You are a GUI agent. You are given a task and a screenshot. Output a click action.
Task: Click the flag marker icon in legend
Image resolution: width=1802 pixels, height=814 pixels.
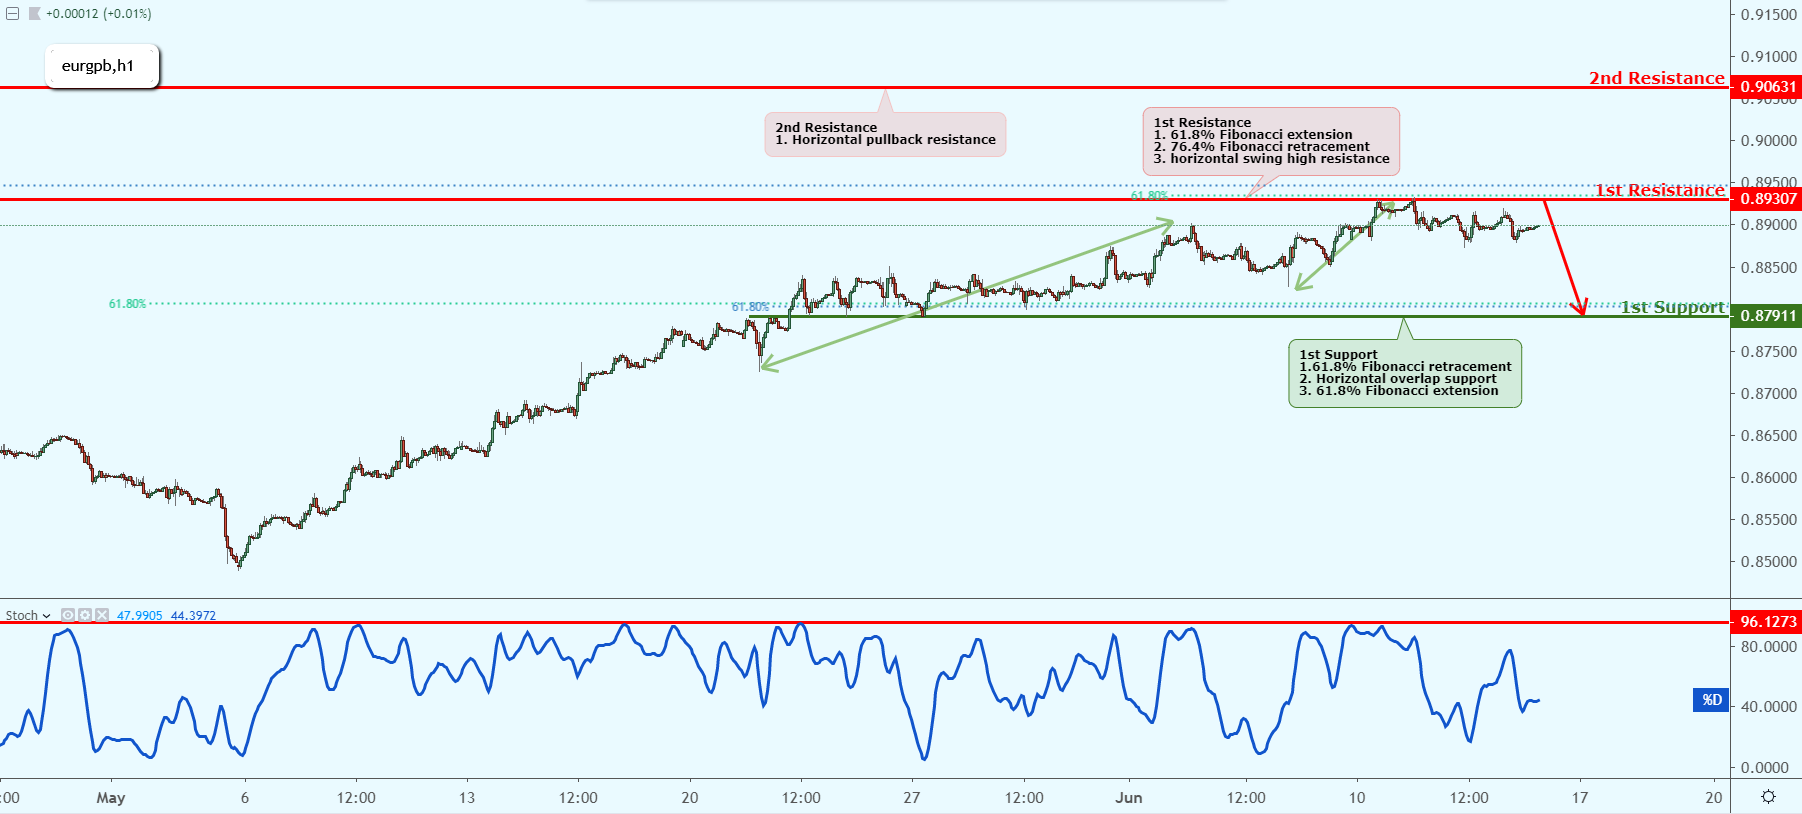coord(35,14)
